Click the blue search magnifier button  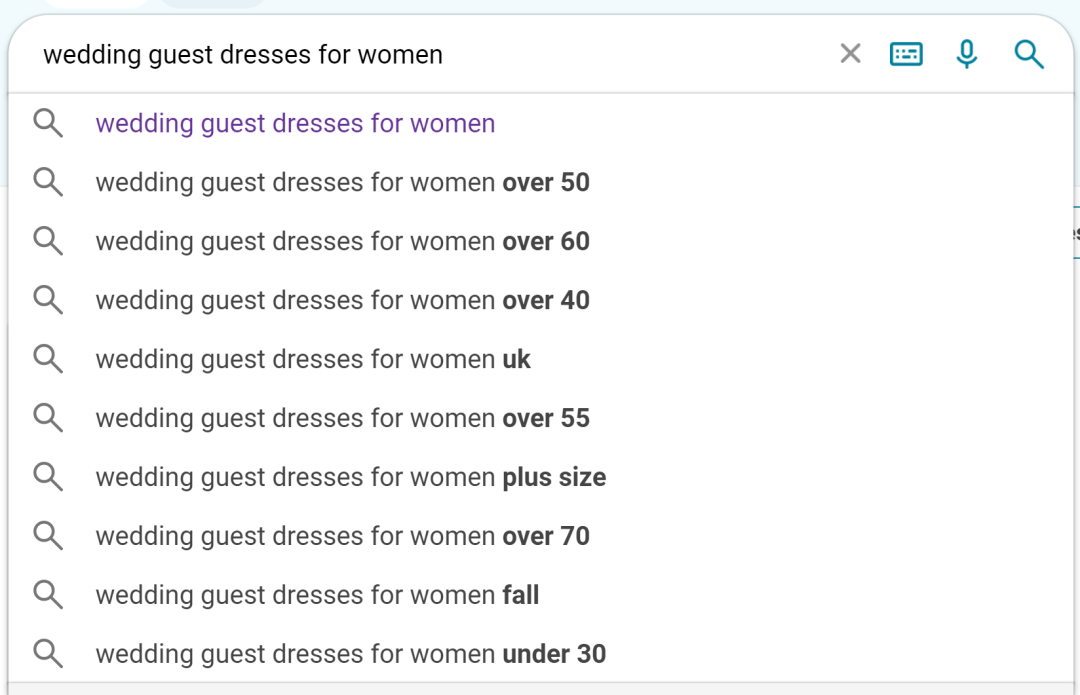[x=1028, y=54]
